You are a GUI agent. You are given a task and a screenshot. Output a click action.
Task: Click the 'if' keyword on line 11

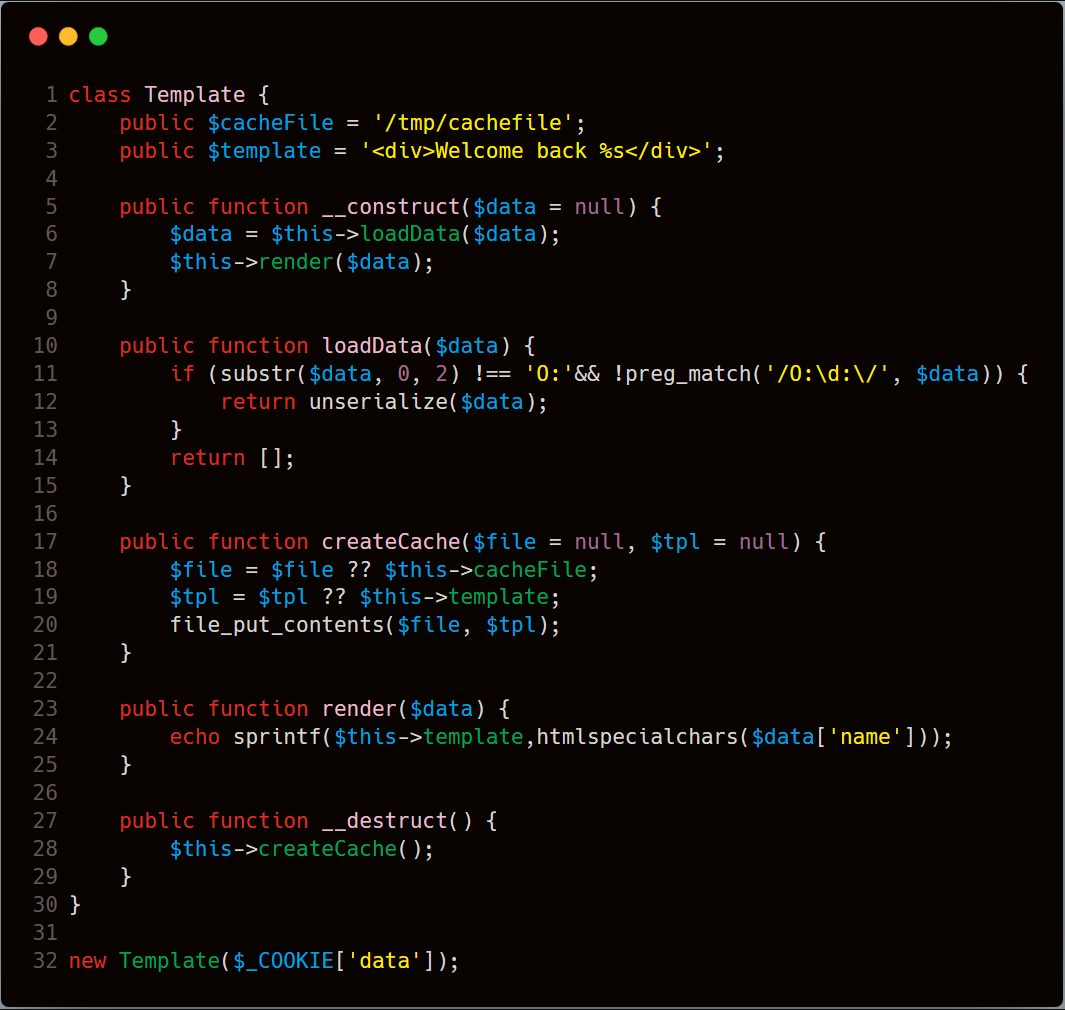[x=182, y=374]
